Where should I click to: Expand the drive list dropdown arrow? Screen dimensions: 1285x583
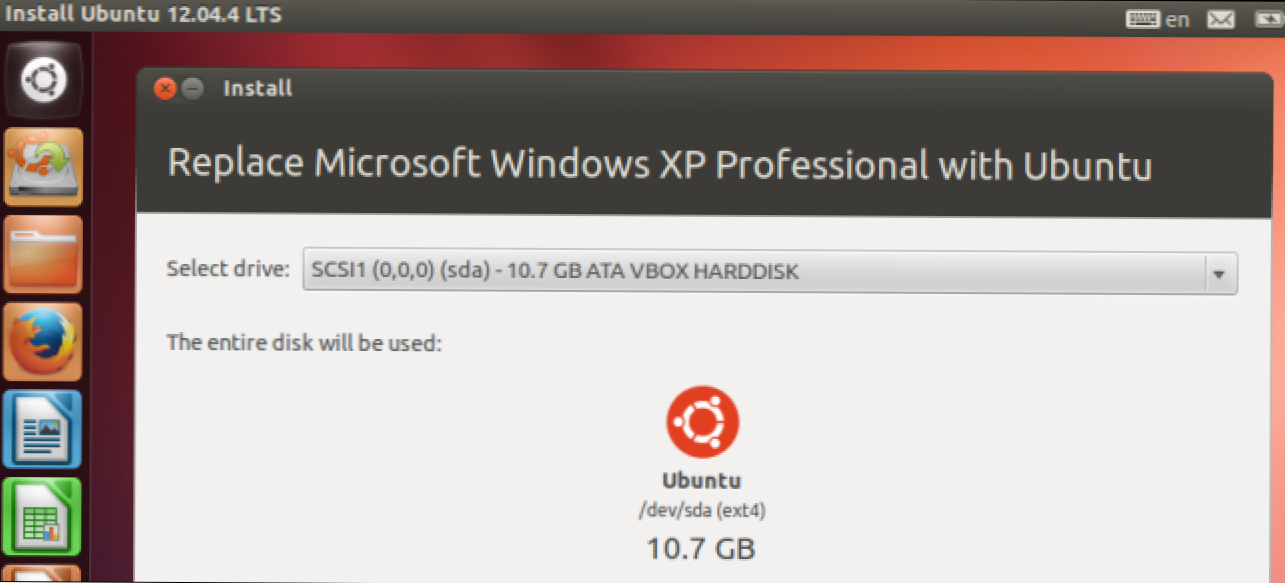(x=1218, y=272)
